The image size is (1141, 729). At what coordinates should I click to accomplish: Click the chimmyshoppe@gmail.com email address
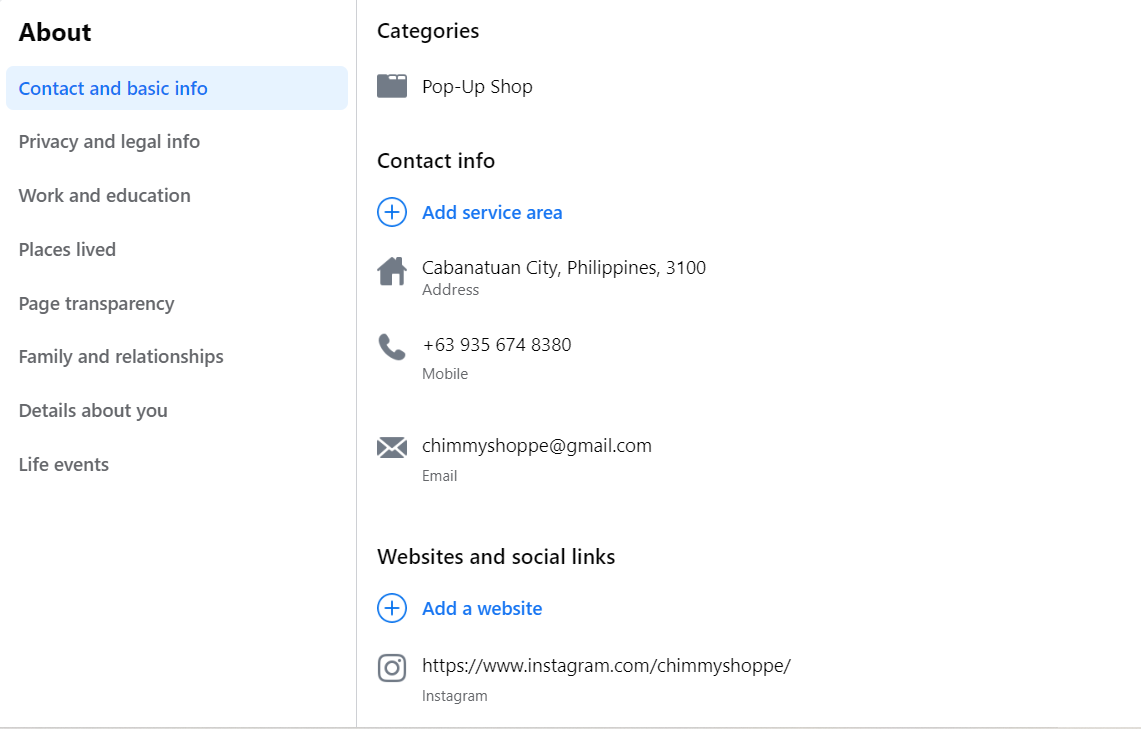[x=537, y=446]
